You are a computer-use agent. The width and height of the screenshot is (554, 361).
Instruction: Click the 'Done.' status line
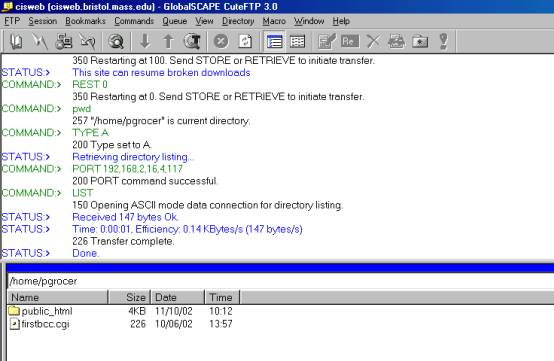tap(86, 253)
